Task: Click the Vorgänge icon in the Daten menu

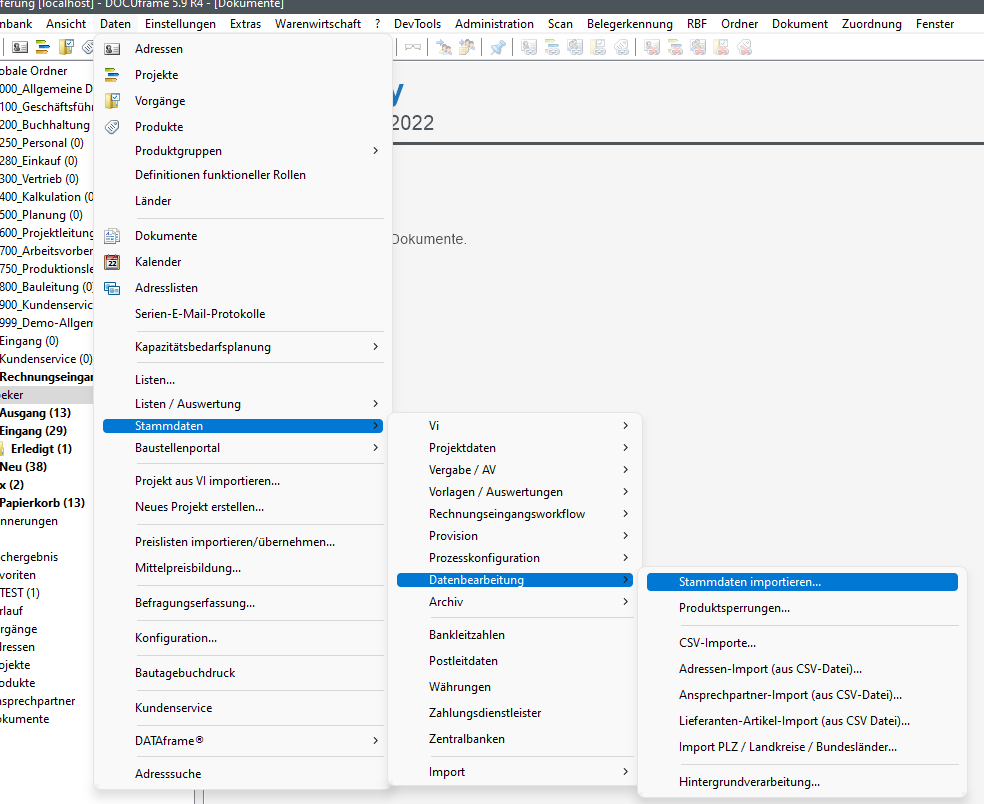Action: (112, 100)
